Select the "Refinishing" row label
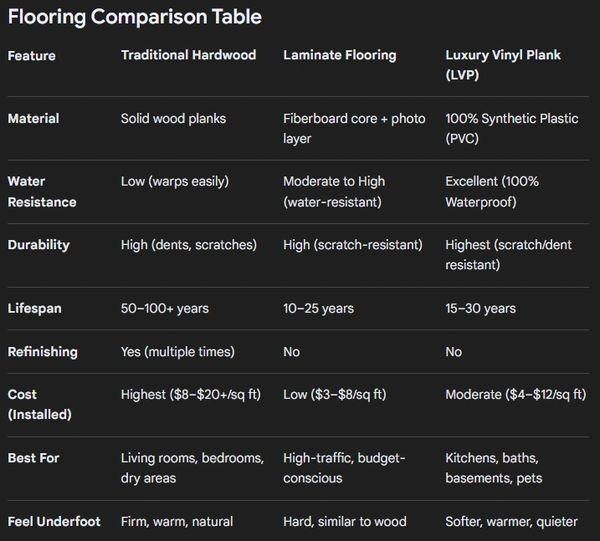 click(x=43, y=352)
